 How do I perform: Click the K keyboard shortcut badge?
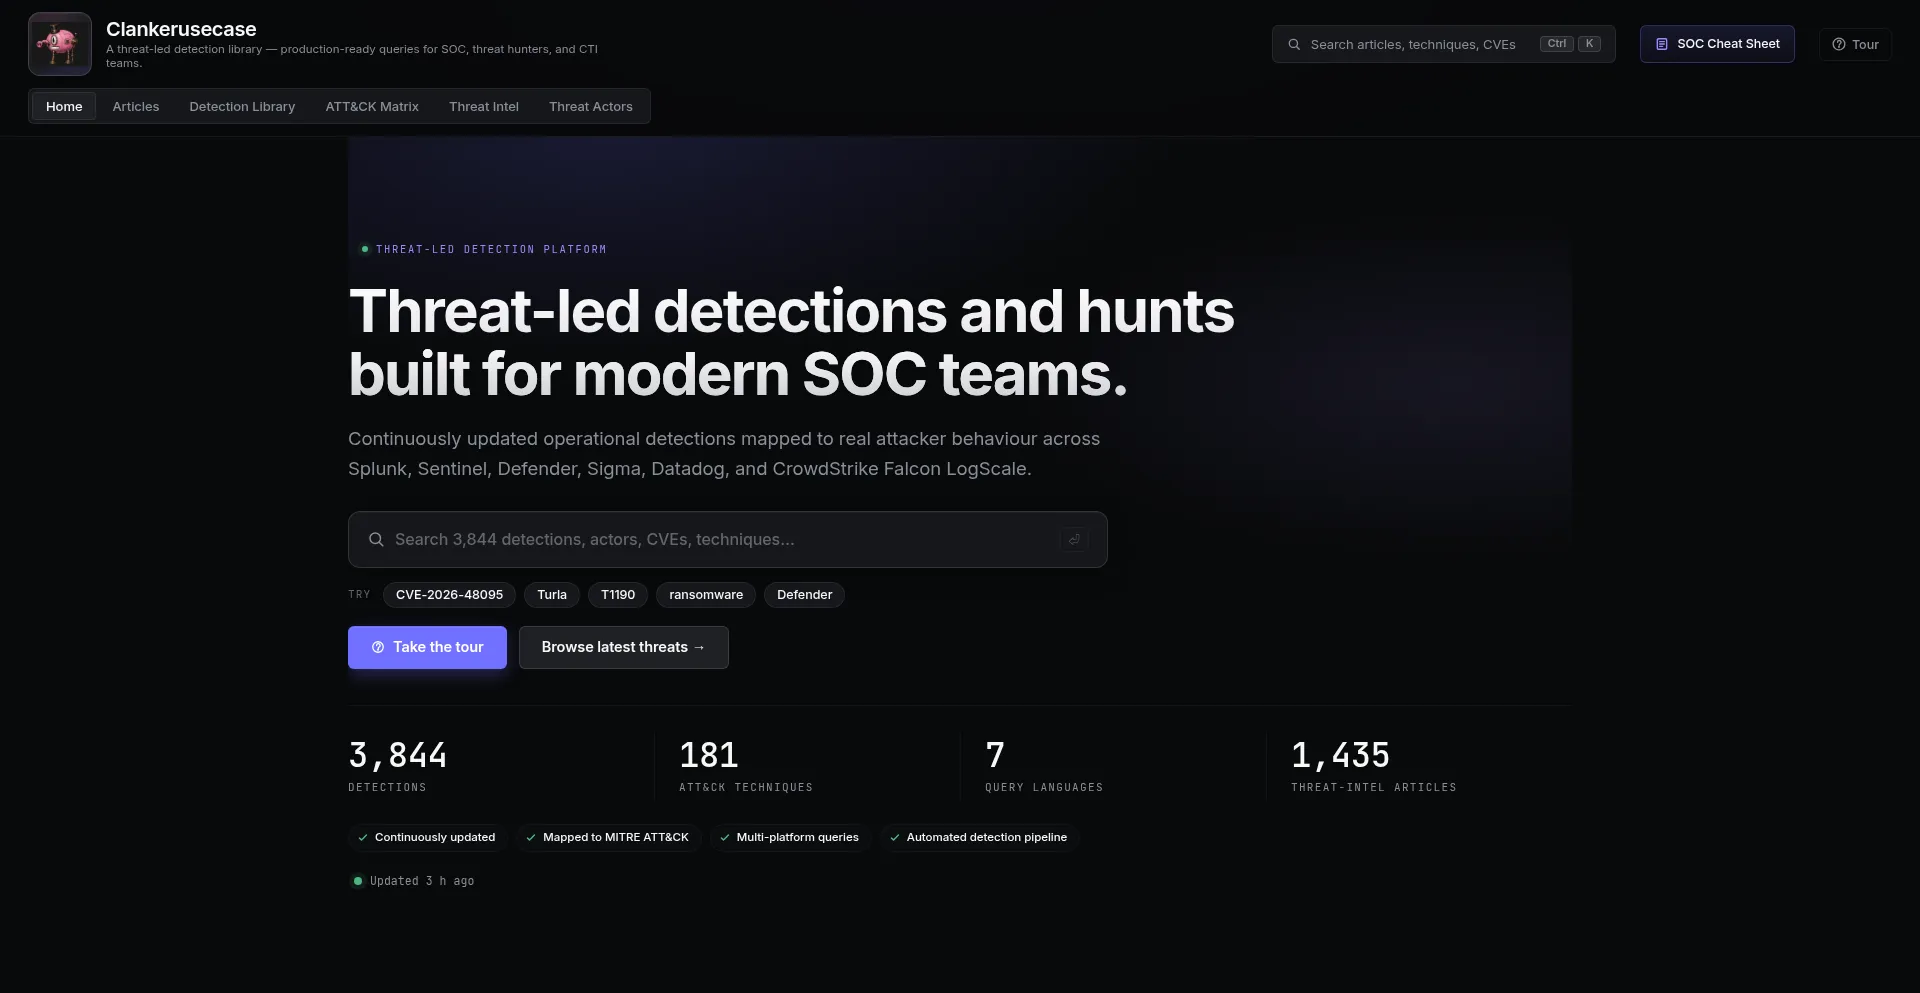tap(1589, 44)
